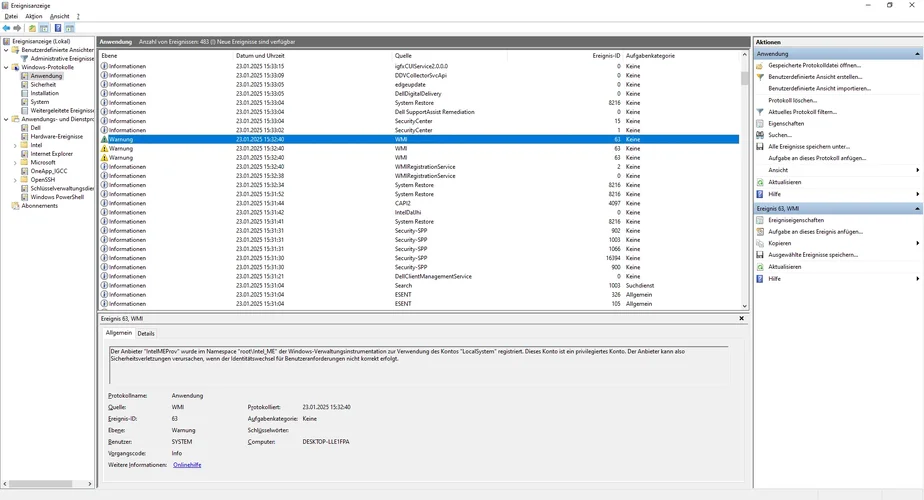Sort by 'Ebene' column header
Screen dimensions: 924x500
(166, 55)
